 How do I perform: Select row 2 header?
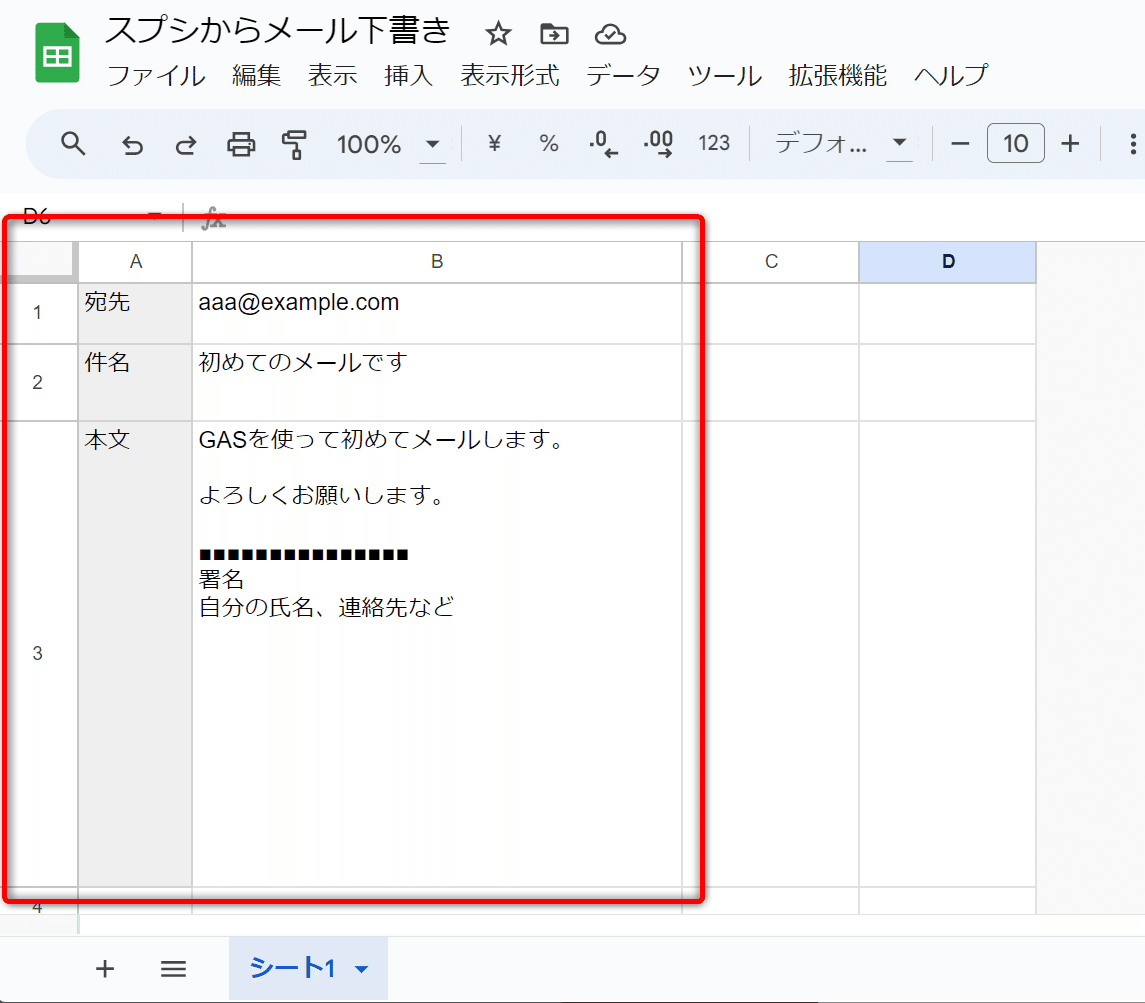point(38,382)
